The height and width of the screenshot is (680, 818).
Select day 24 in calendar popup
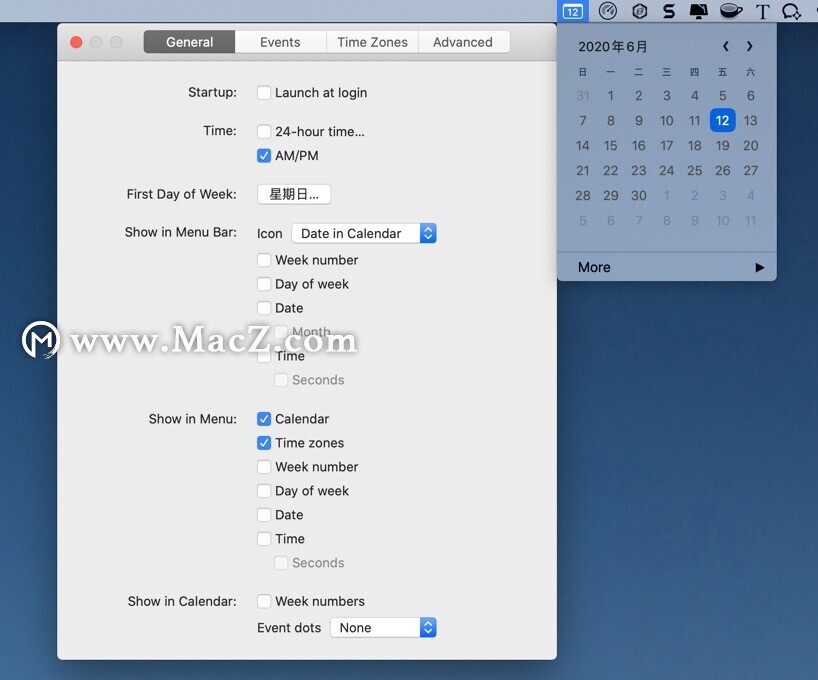point(666,171)
